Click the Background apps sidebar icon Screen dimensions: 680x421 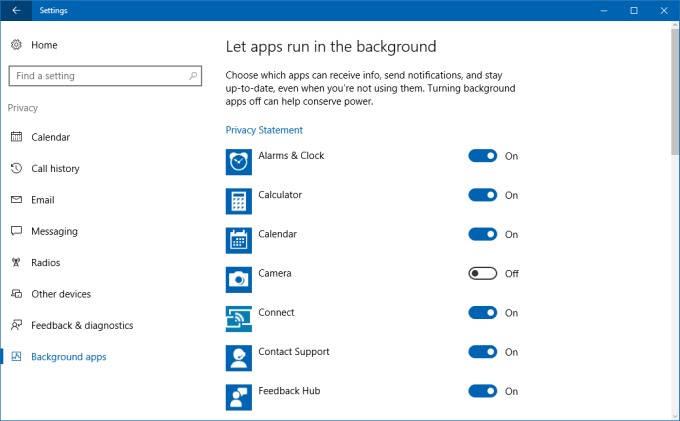16,356
